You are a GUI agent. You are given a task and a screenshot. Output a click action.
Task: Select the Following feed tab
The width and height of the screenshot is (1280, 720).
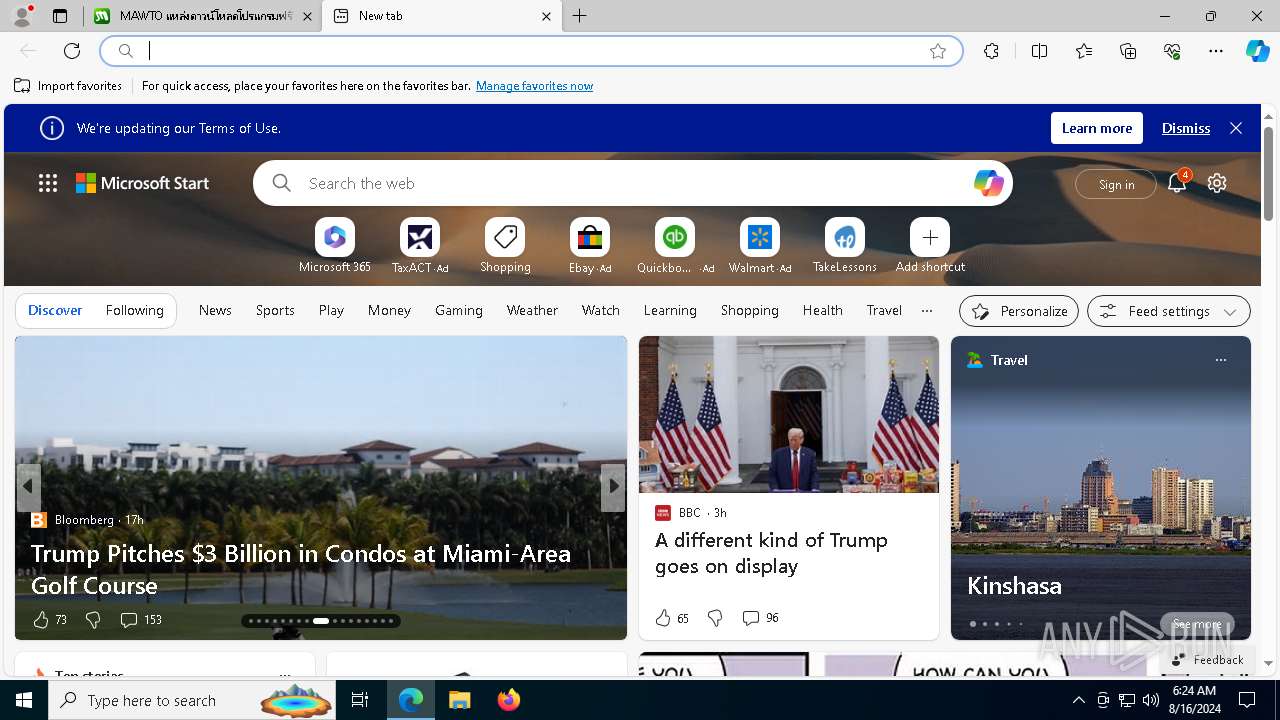[x=134, y=310]
